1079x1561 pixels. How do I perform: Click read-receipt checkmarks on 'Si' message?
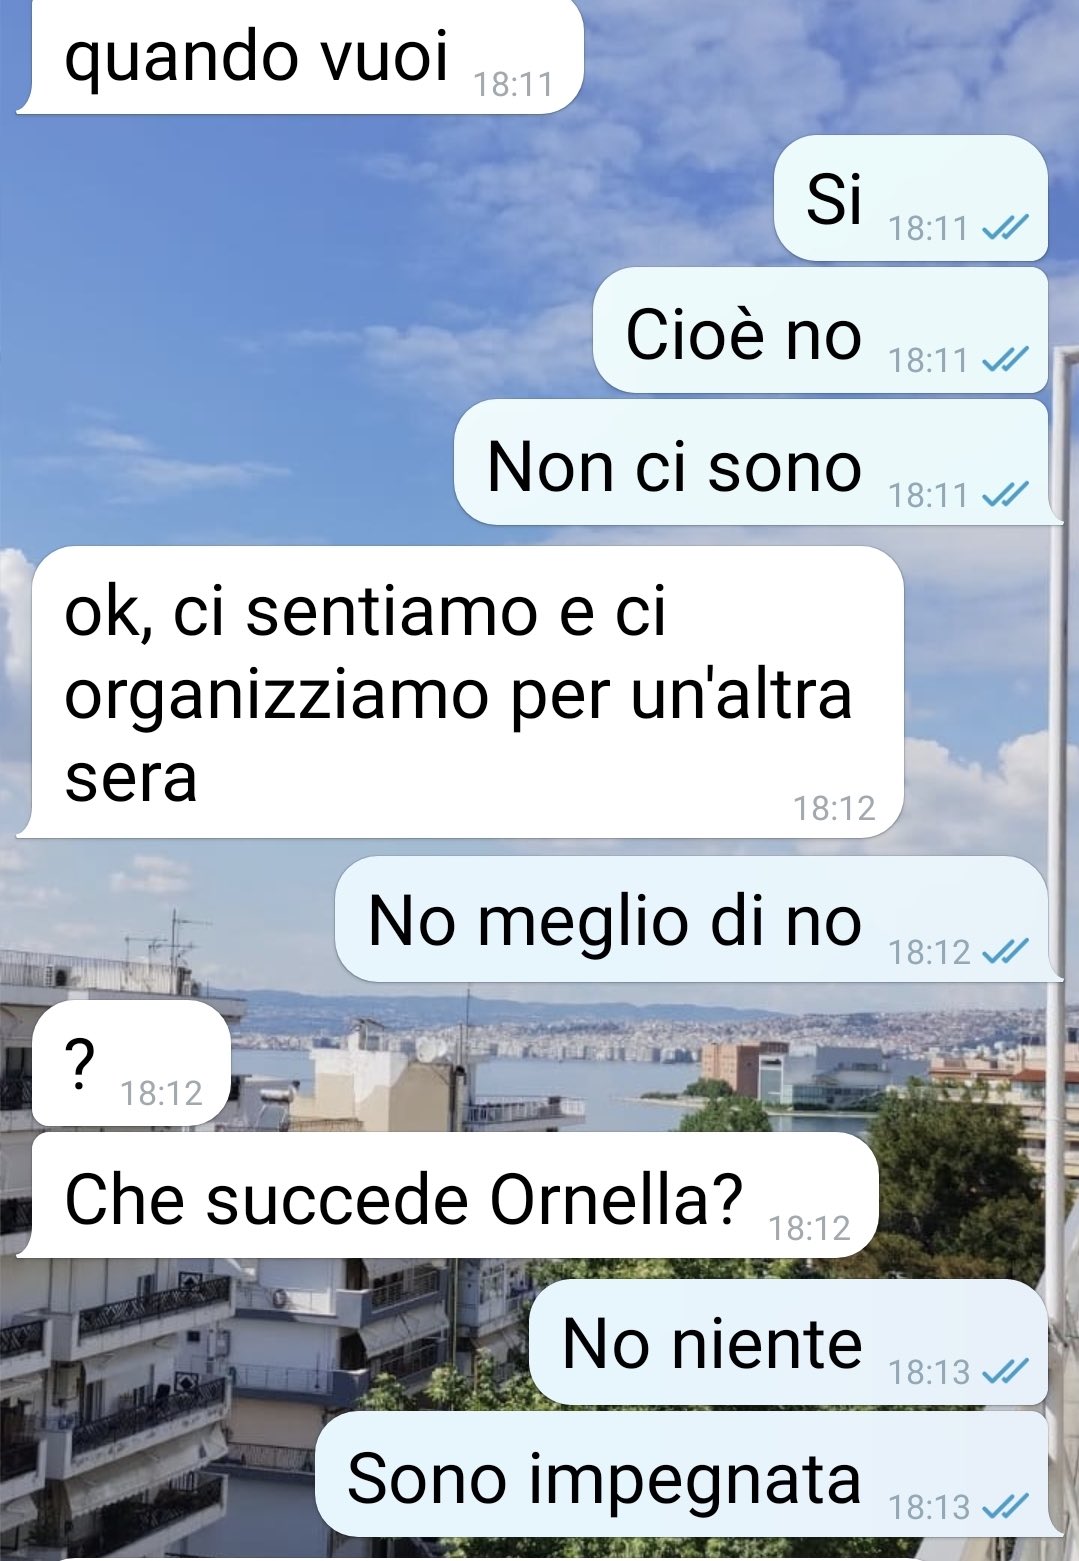click(1004, 229)
